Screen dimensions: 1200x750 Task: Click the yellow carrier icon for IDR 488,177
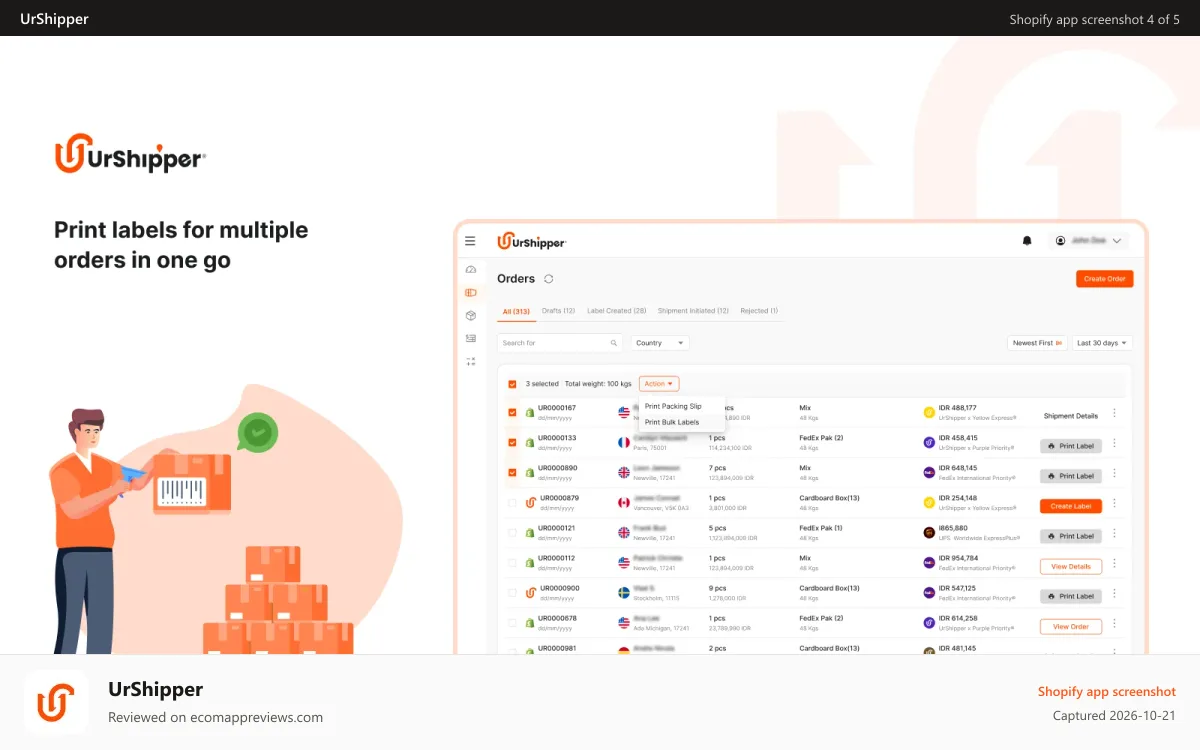929,412
